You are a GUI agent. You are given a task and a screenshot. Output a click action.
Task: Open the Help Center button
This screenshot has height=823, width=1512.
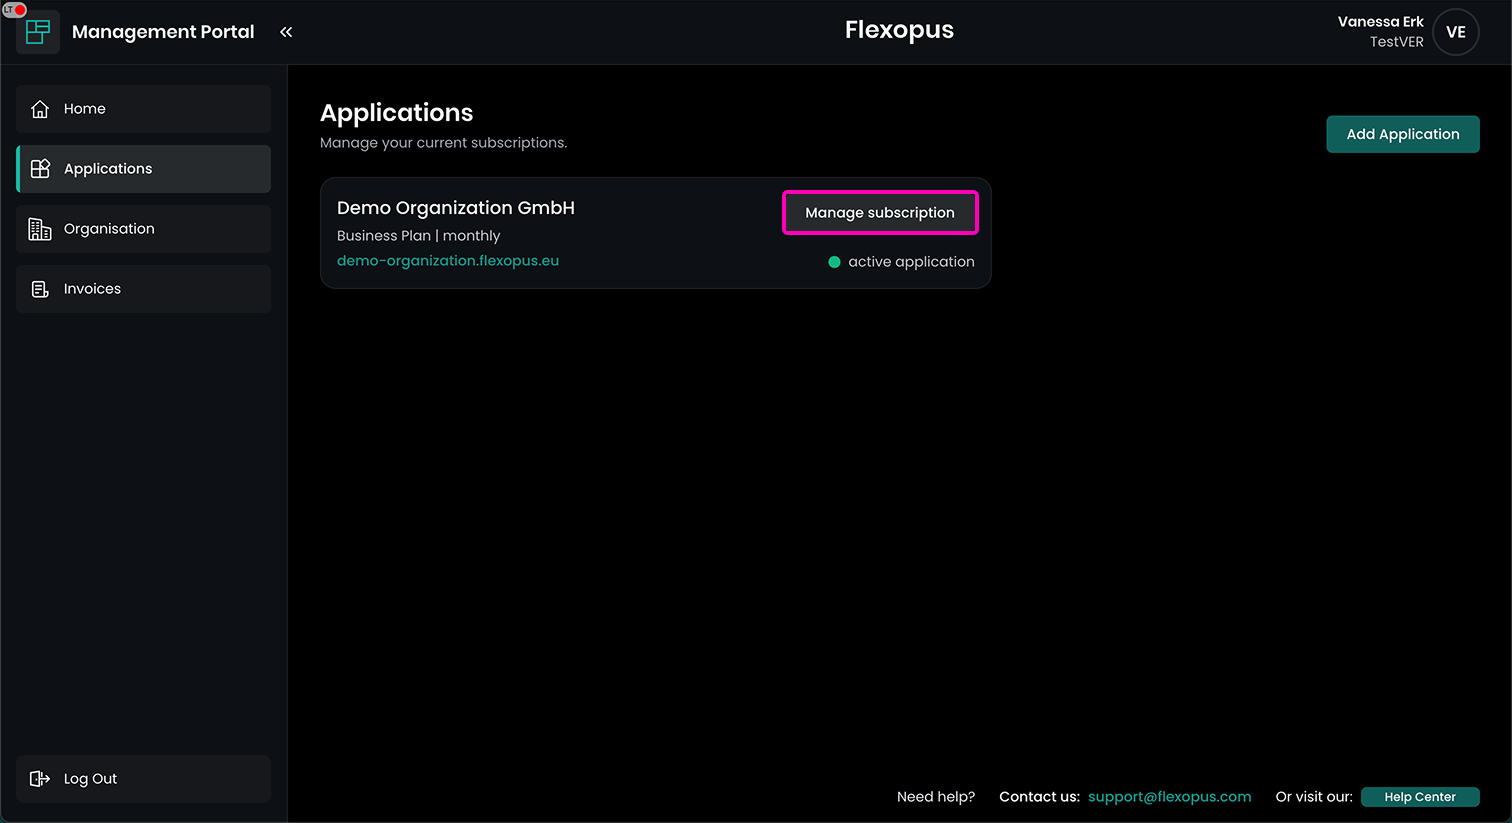(1419, 797)
